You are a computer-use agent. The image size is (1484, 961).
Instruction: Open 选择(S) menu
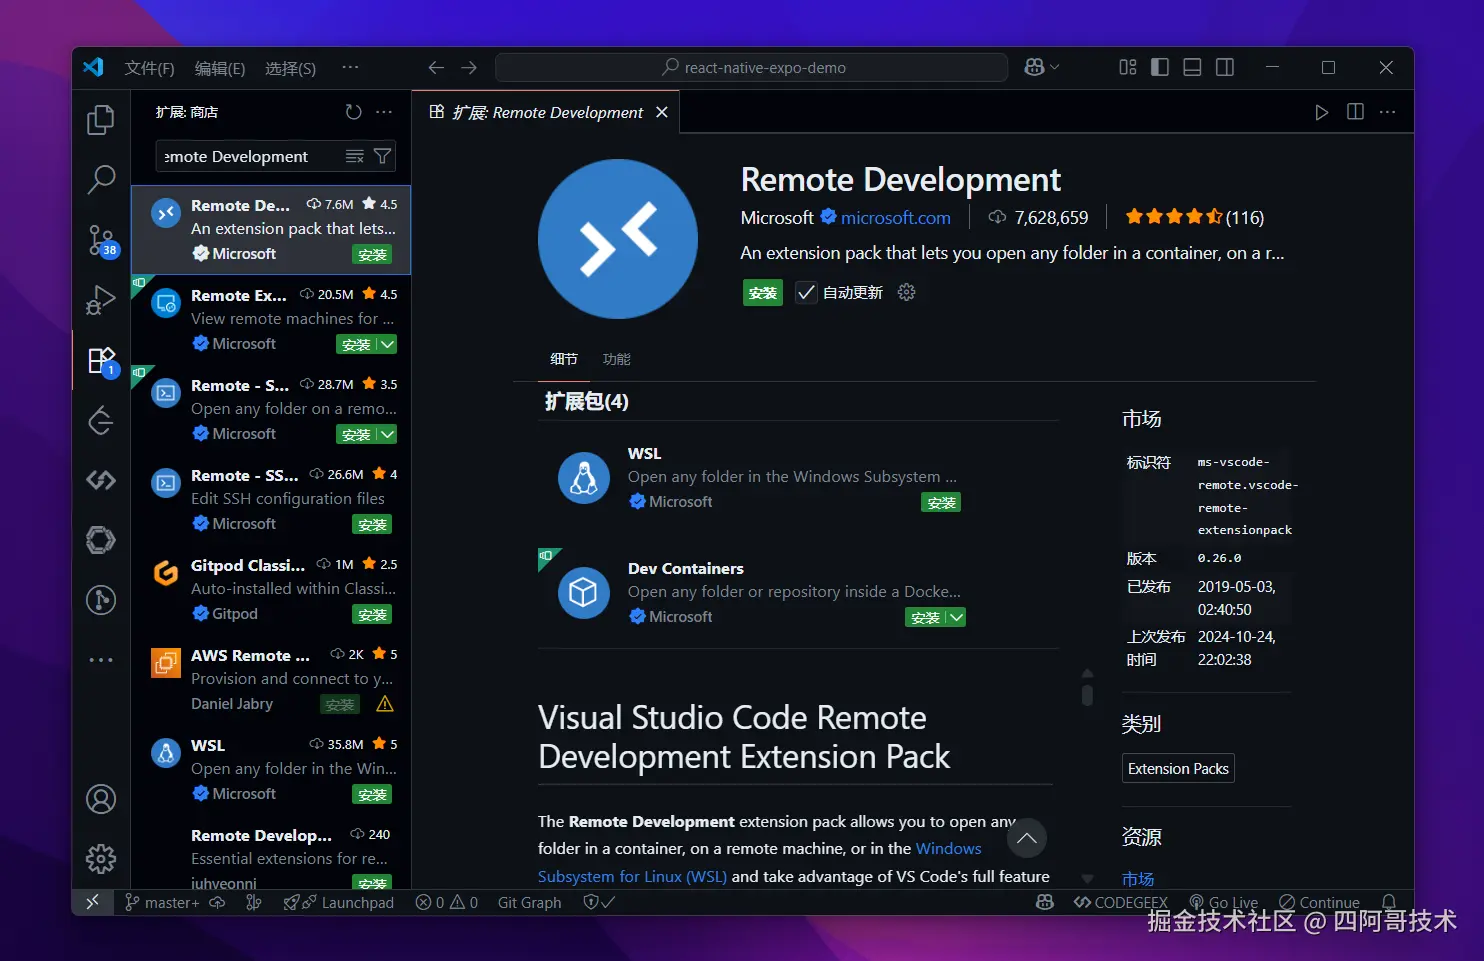[291, 68]
